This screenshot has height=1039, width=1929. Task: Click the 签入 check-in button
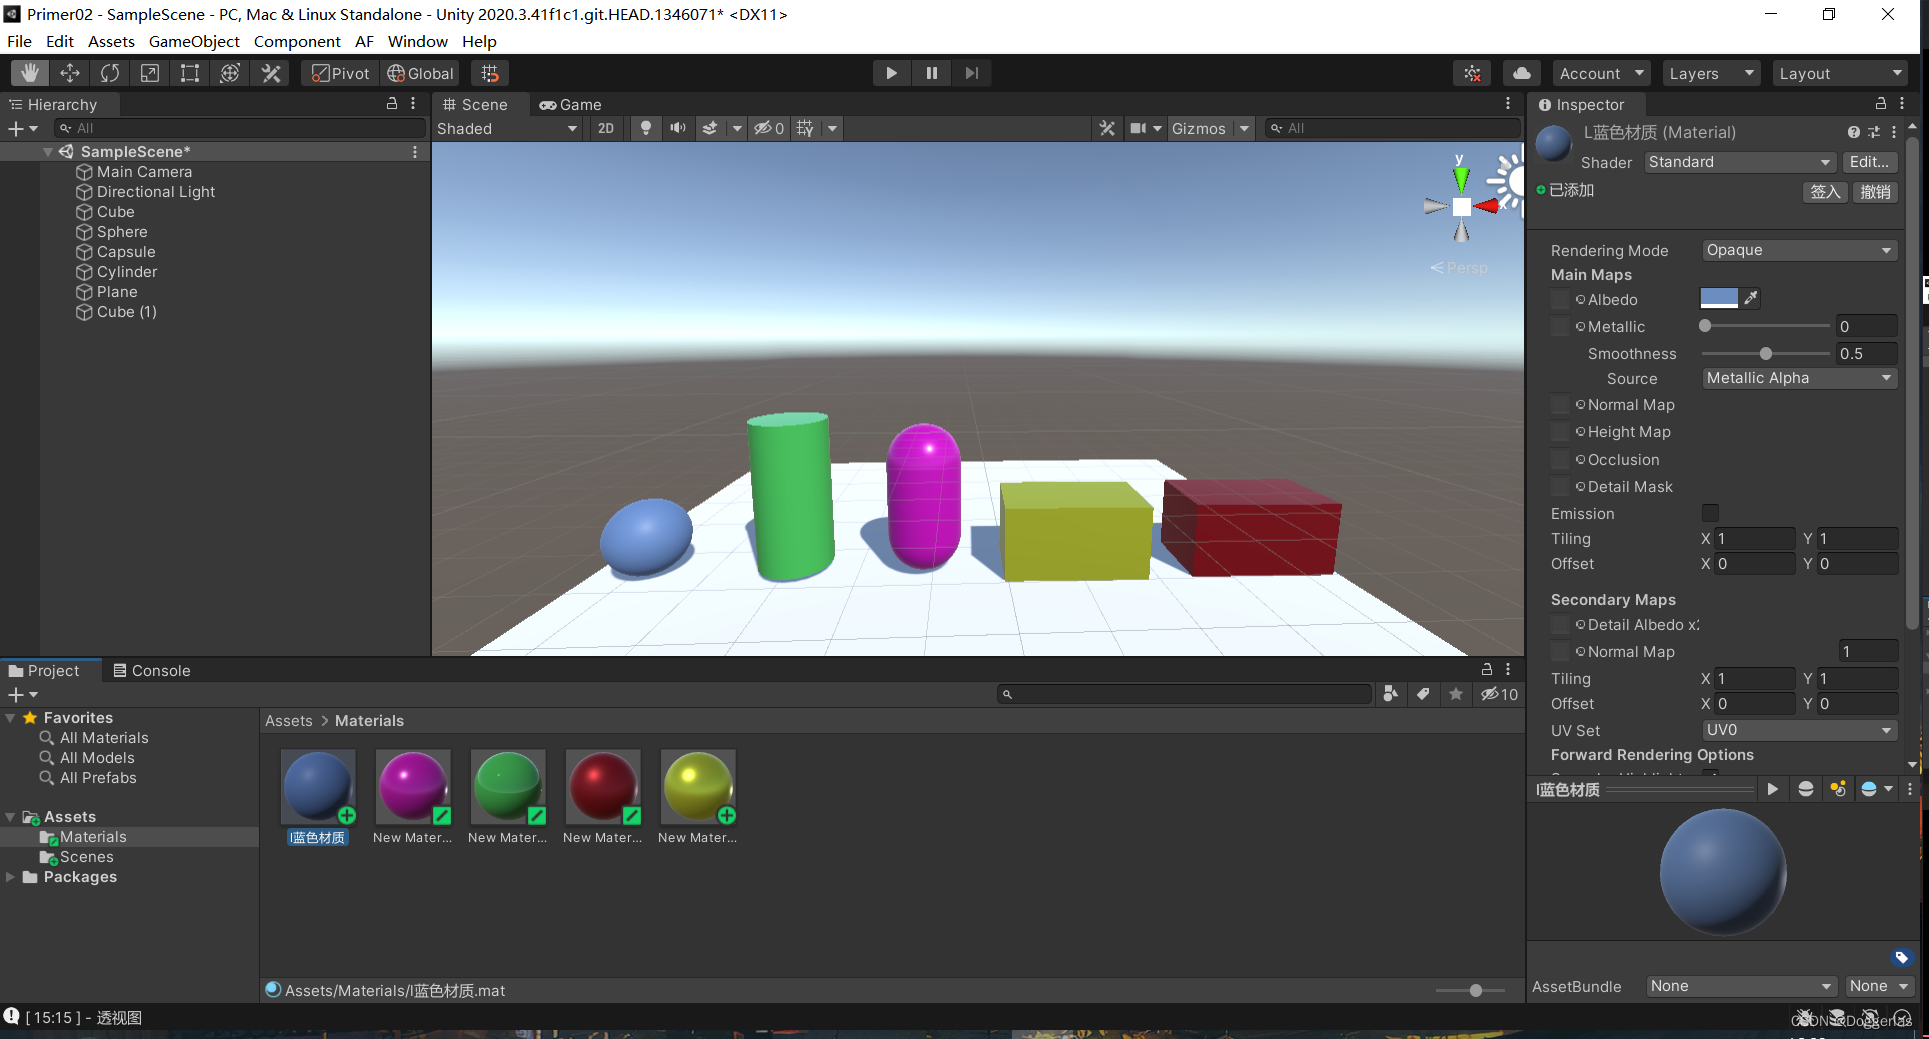coord(1825,192)
